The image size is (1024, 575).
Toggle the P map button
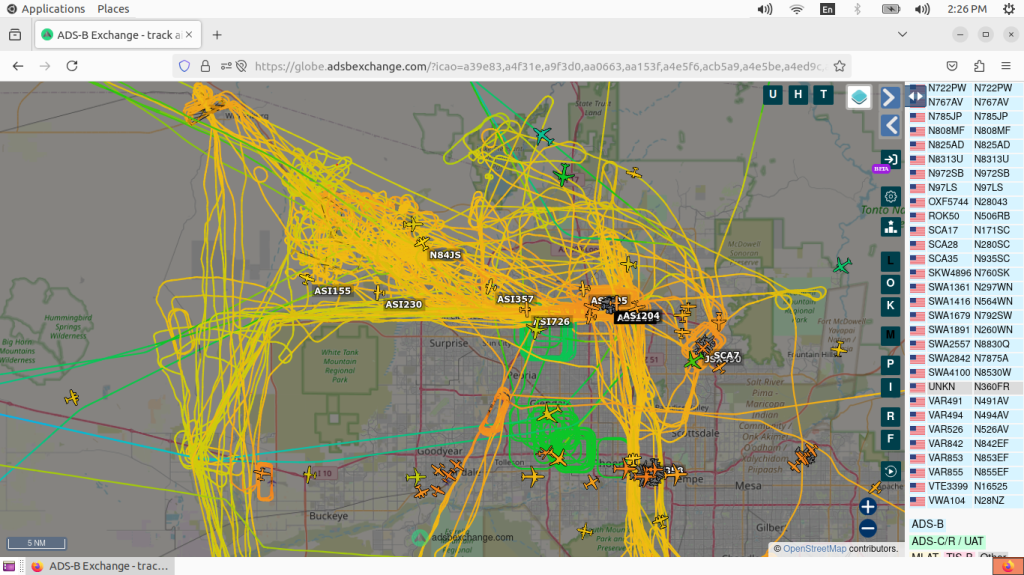pyautogui.click(x=890, y=365)
